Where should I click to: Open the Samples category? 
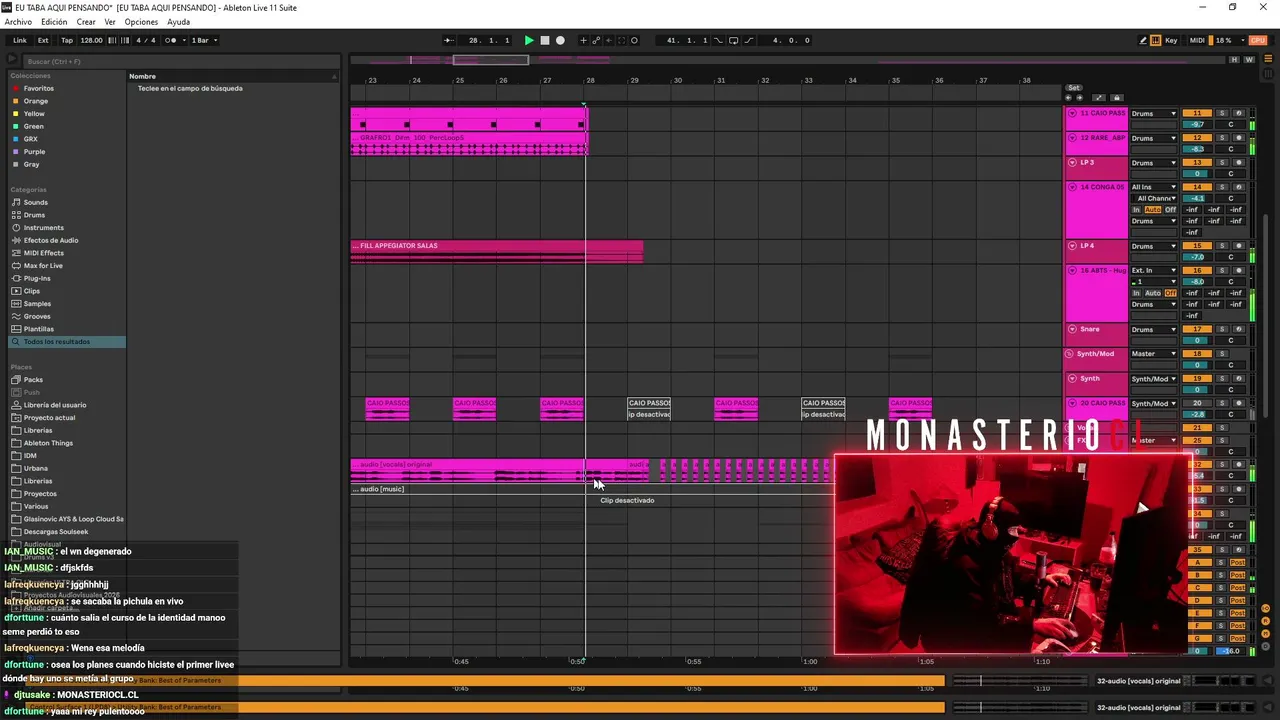pyautogui.click(x=37, y=304)
